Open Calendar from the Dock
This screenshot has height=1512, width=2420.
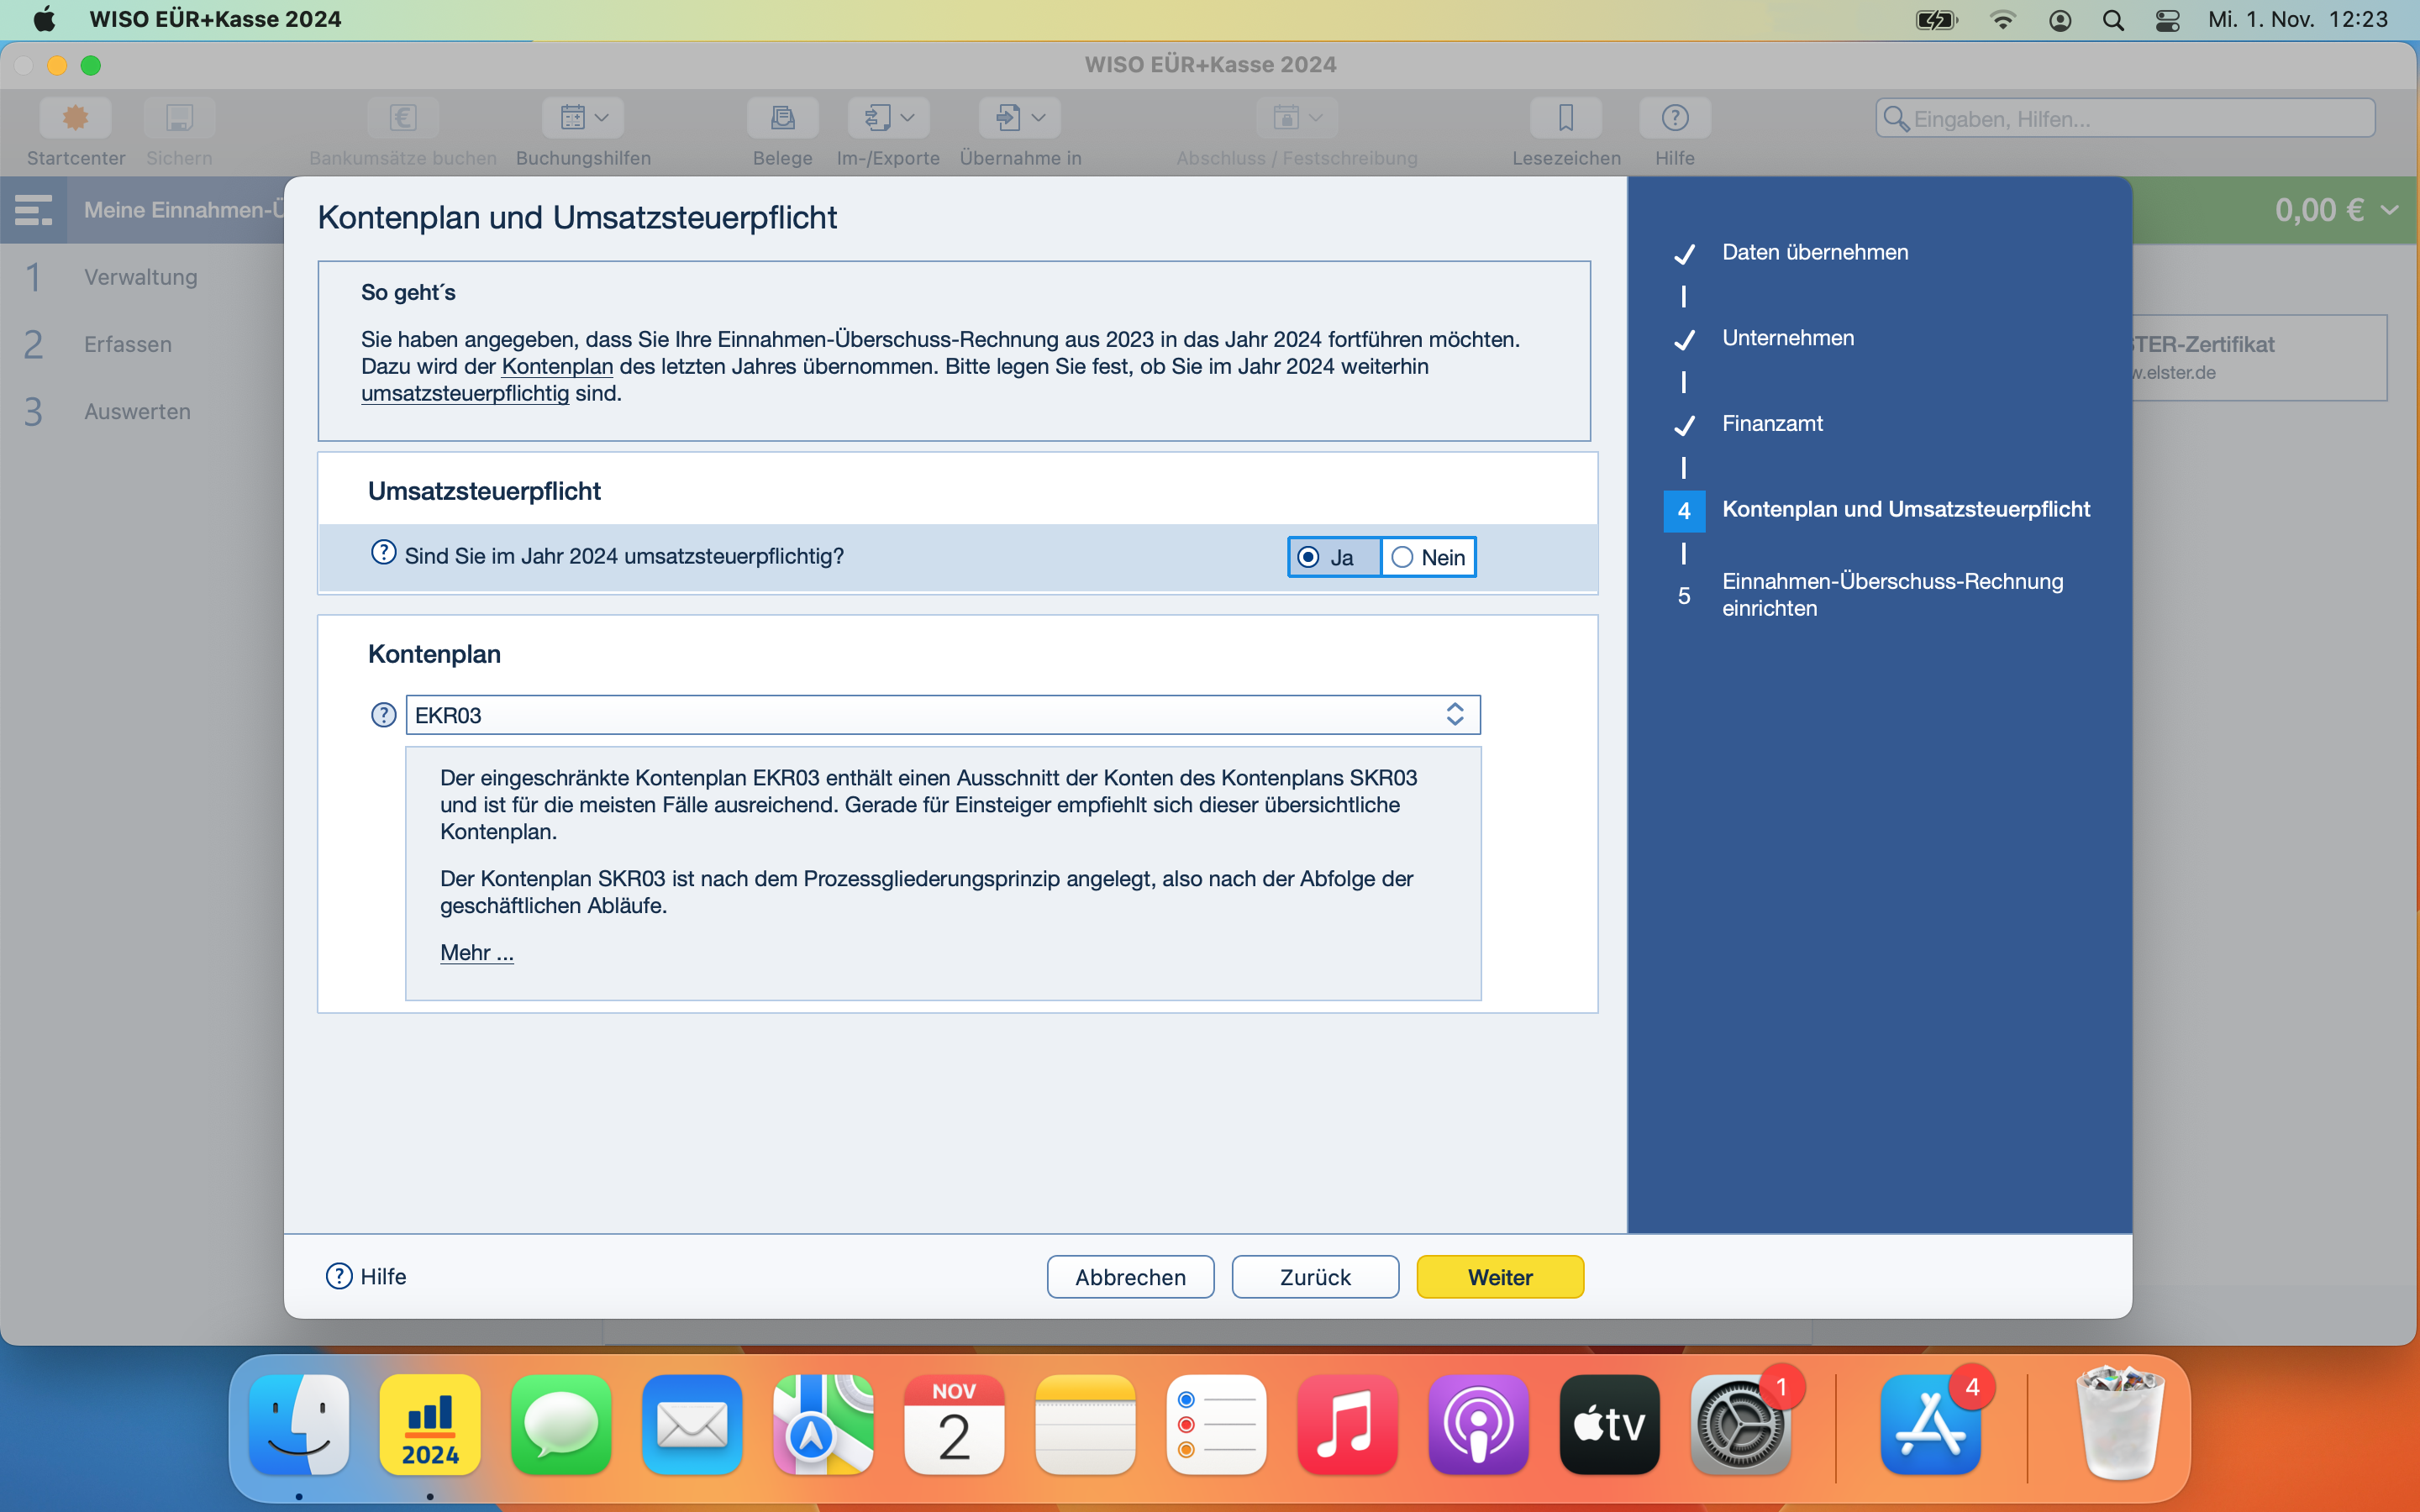pyautogui.click(x=954, y=1424)
